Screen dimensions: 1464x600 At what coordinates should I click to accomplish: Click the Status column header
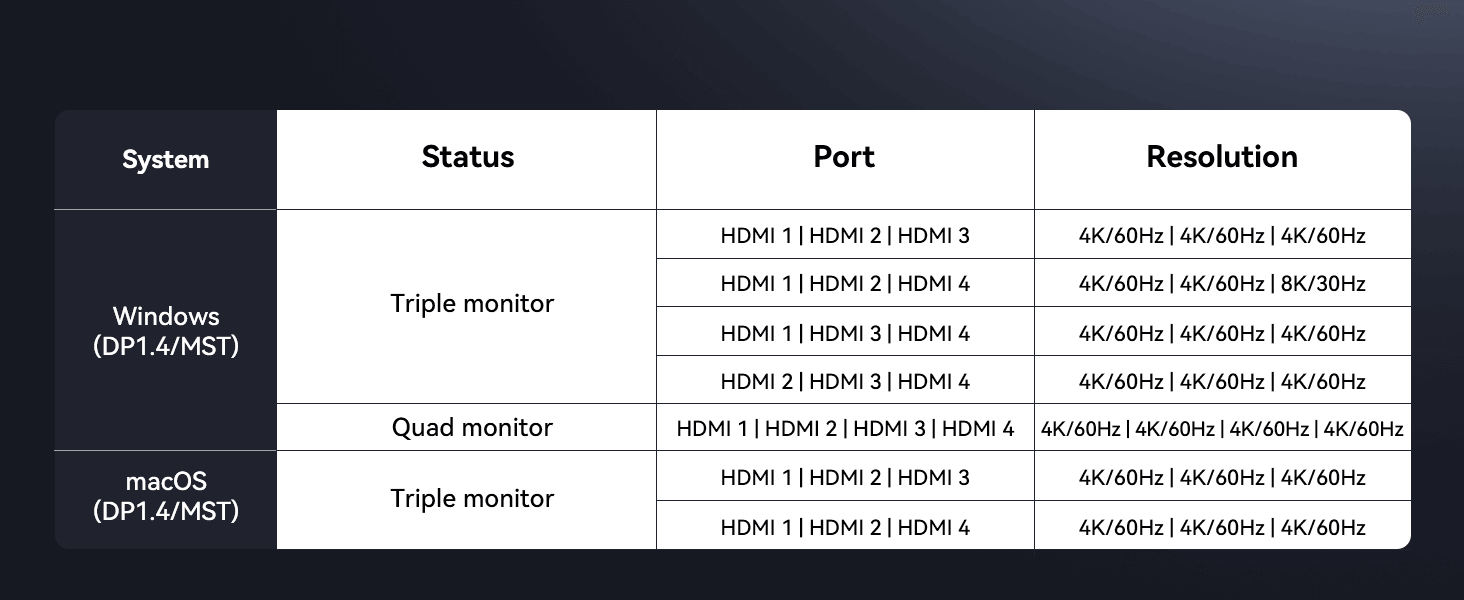pos(467,157)
